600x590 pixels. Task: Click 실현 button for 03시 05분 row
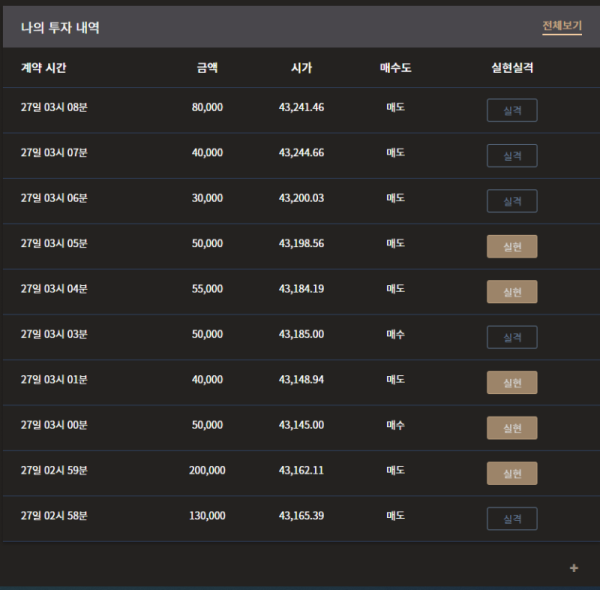(512, 246)
